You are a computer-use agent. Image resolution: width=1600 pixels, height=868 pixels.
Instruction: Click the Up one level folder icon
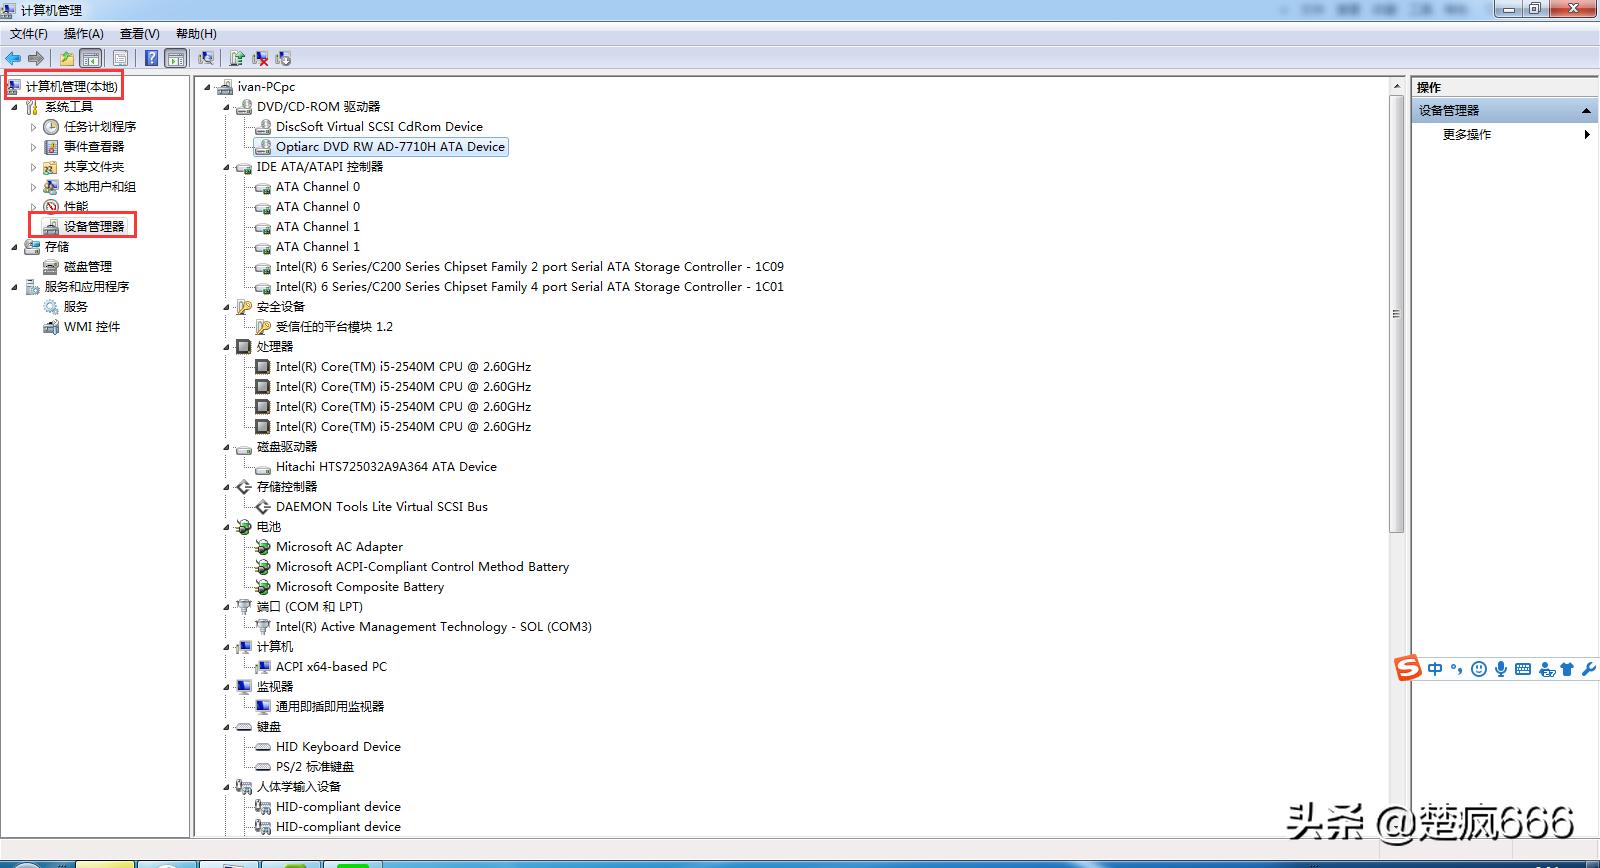point(66,59)
